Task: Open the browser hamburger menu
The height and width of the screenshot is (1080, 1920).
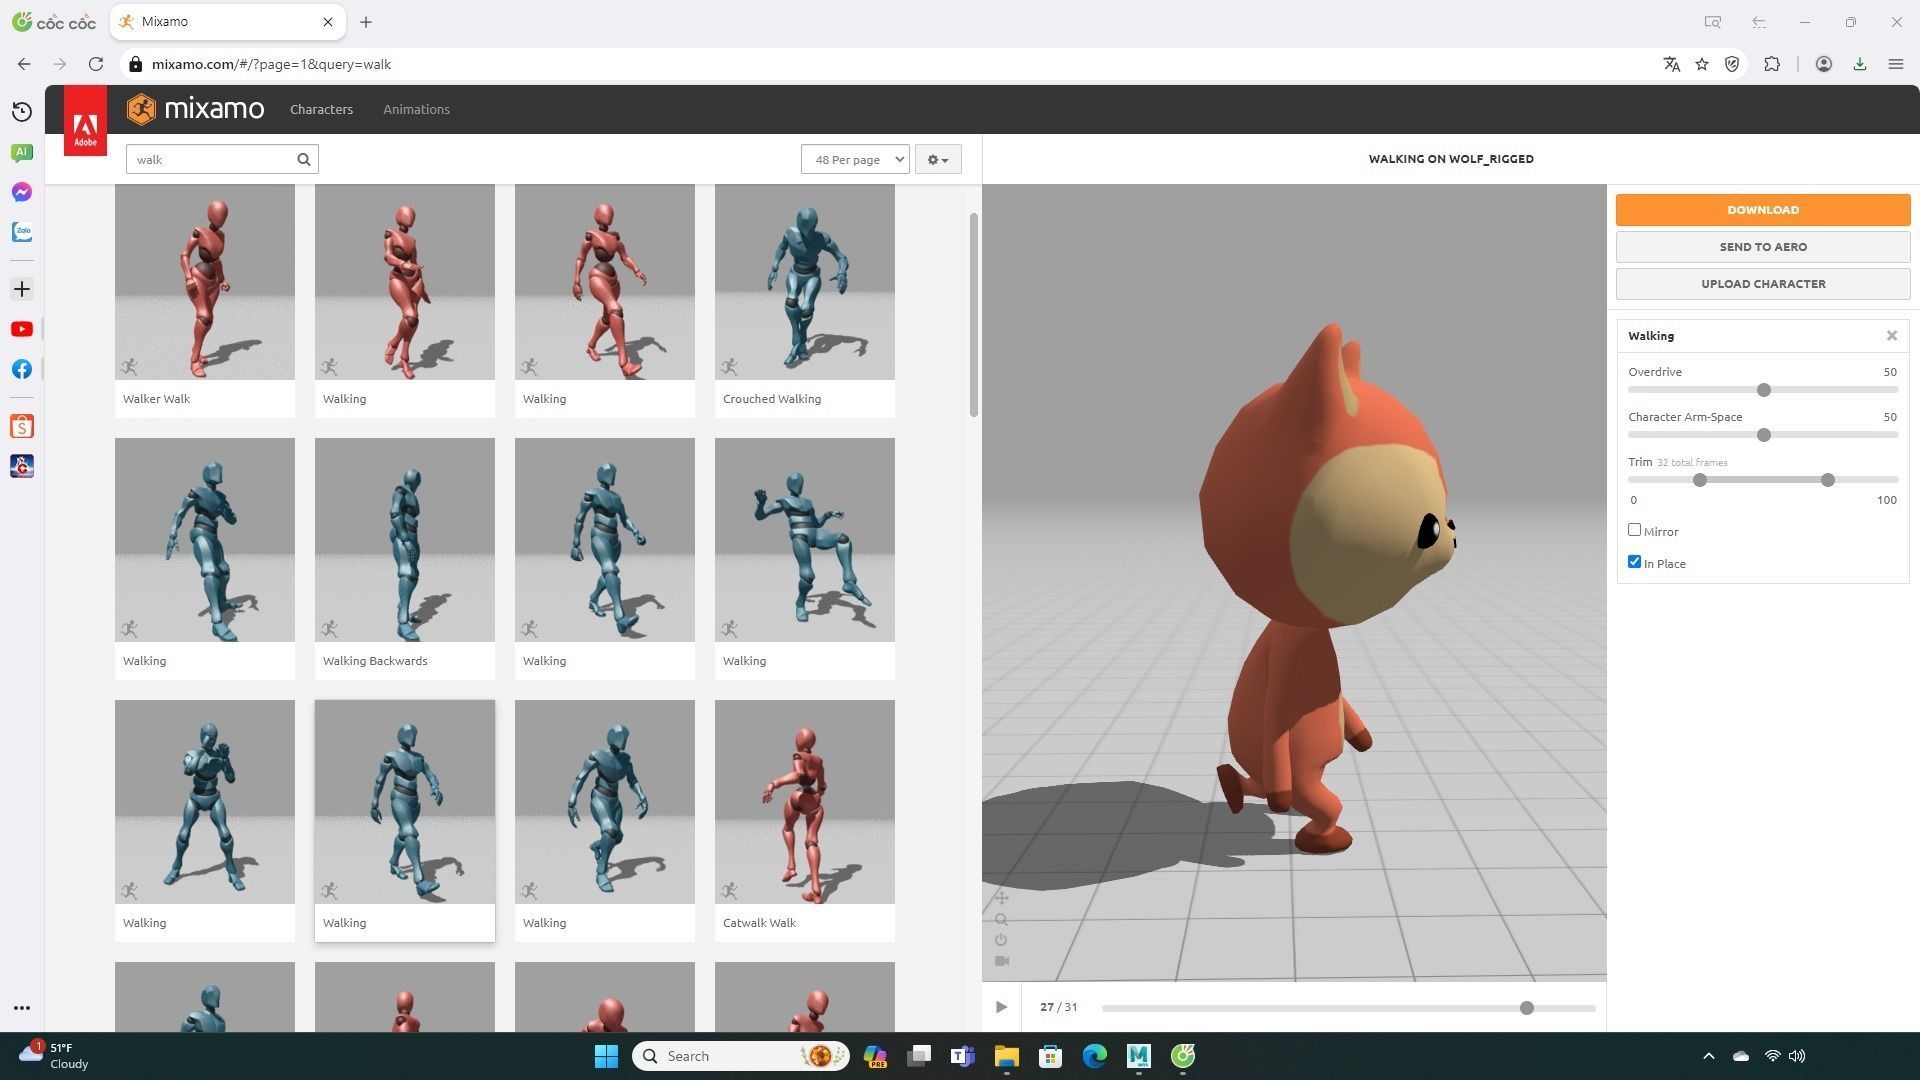Action: point(1896,64)
